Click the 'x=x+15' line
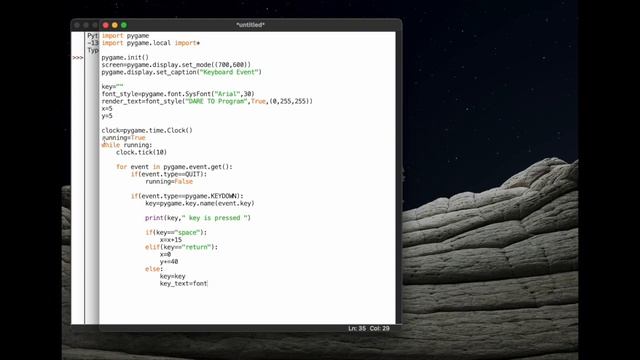 (171, 240)
